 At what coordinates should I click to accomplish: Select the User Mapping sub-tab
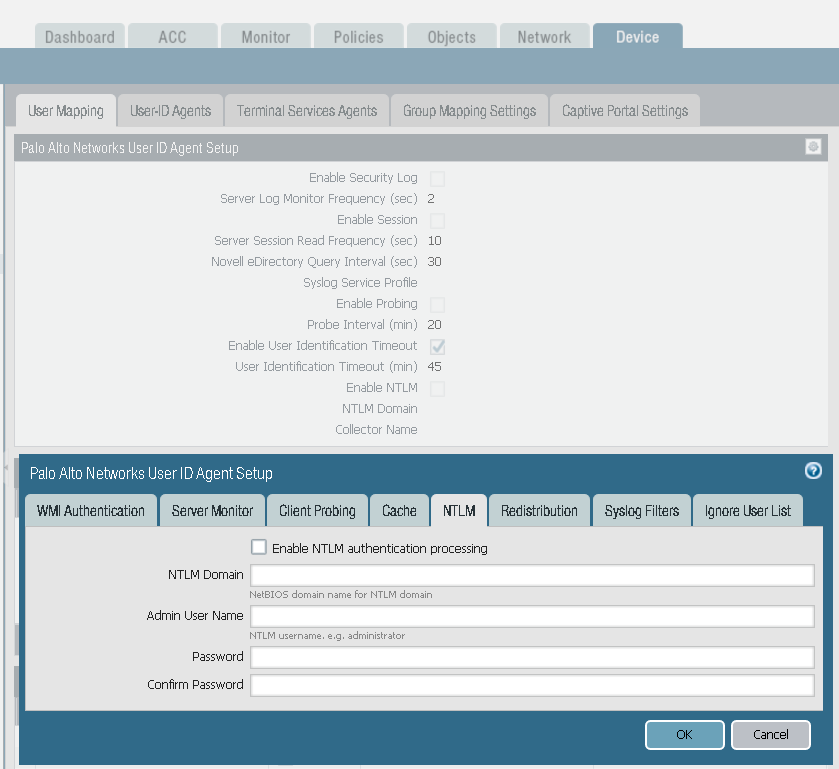[66, 111]
